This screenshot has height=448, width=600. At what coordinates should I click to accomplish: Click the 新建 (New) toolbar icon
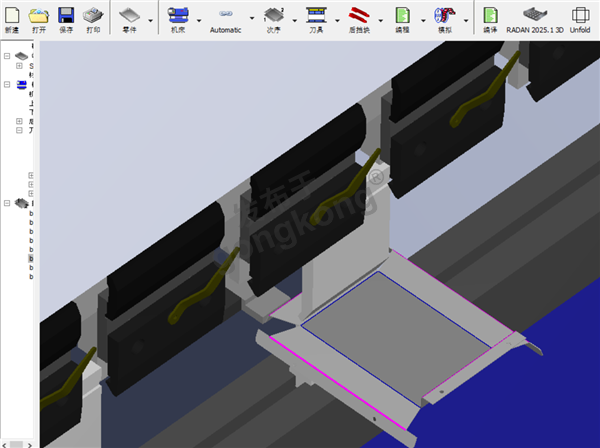[x=12, y=17]
